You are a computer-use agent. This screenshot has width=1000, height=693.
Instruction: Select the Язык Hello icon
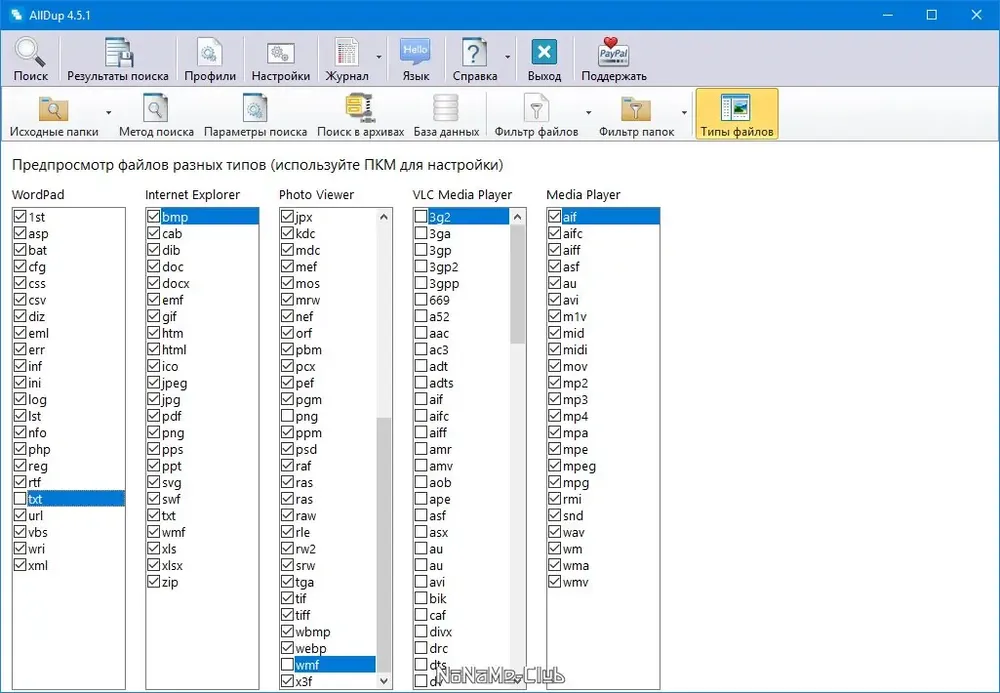[415, 53]
